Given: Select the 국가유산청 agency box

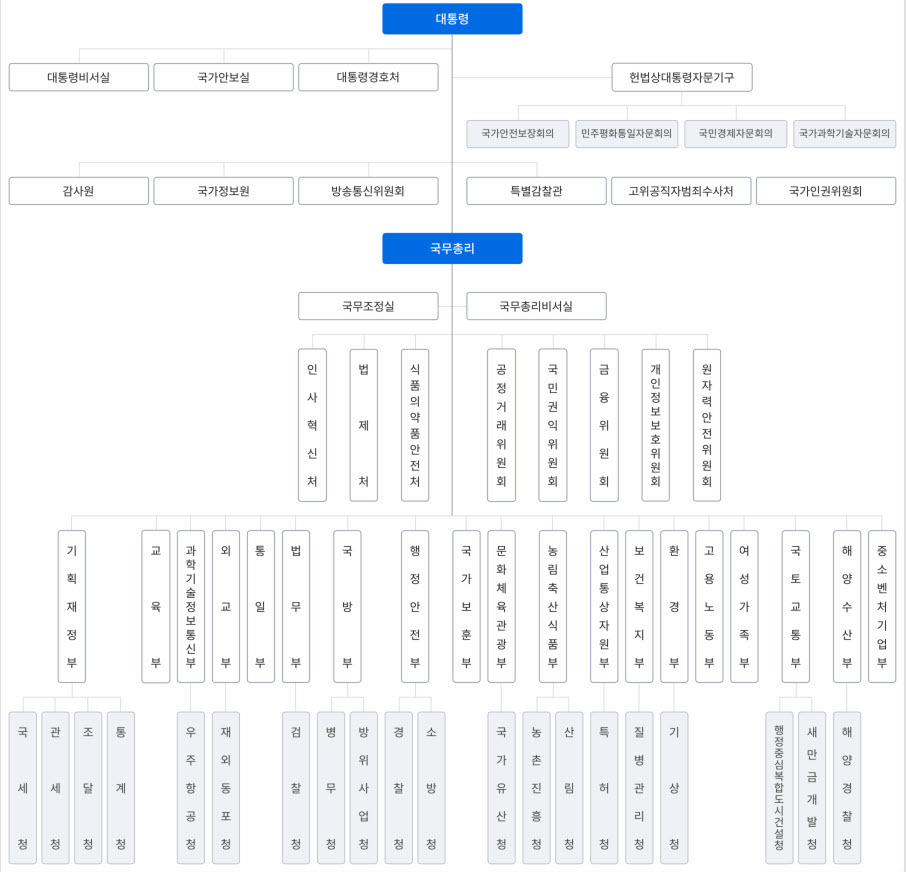Looking at the screenshot, I should click(x=502, y=788).
